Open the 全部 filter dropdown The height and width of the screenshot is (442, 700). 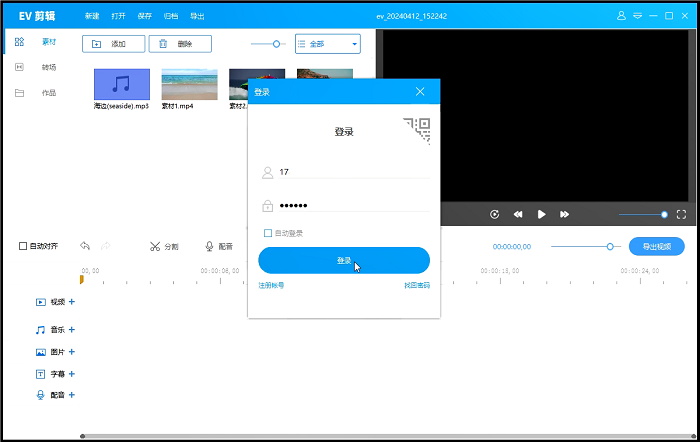click(x=328, y=44)
